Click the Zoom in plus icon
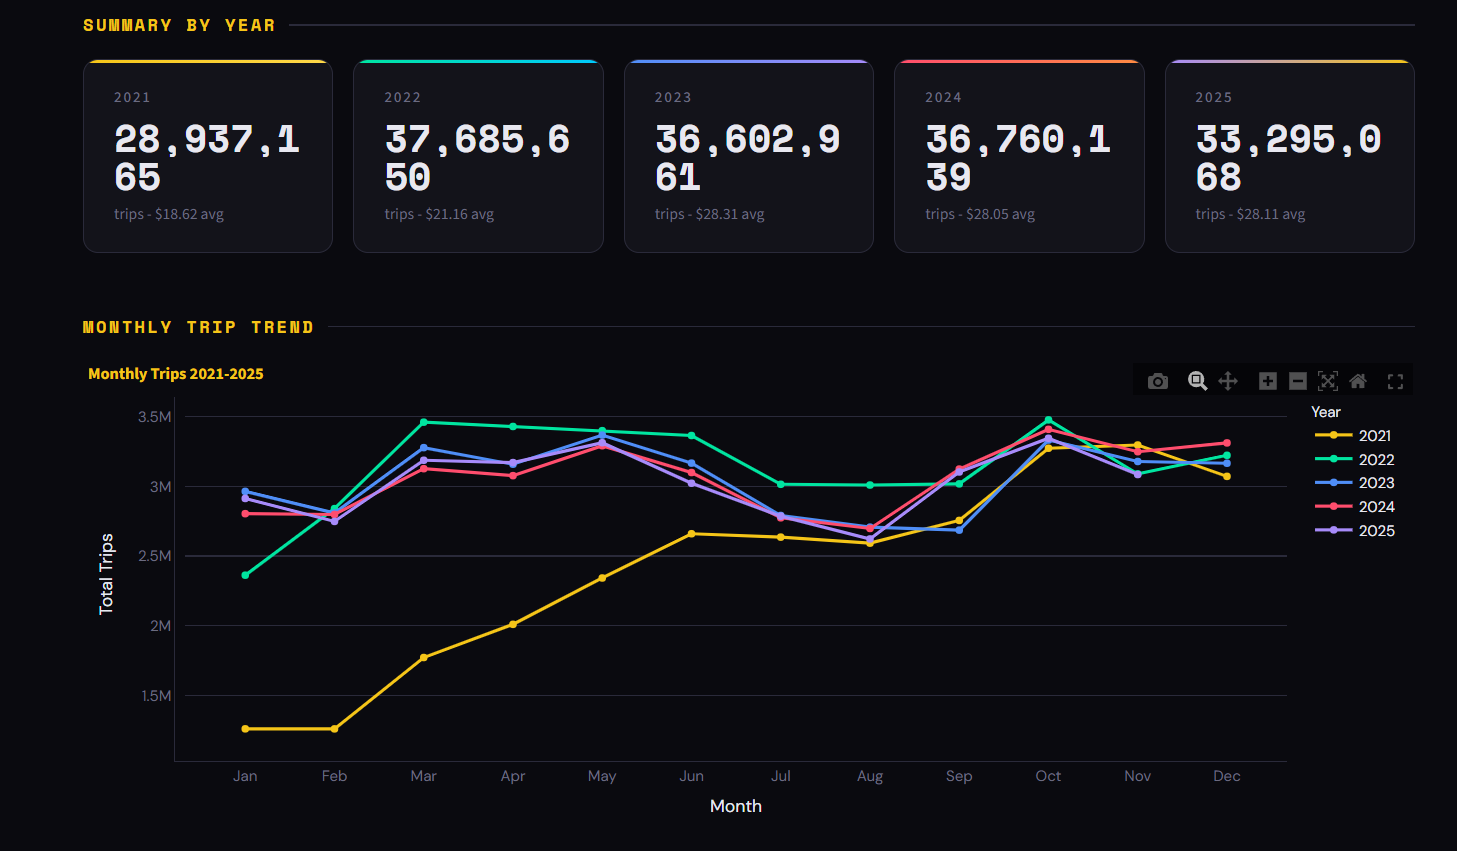The height and width of the screenshot is (851, 1457). coord(1268,381)
